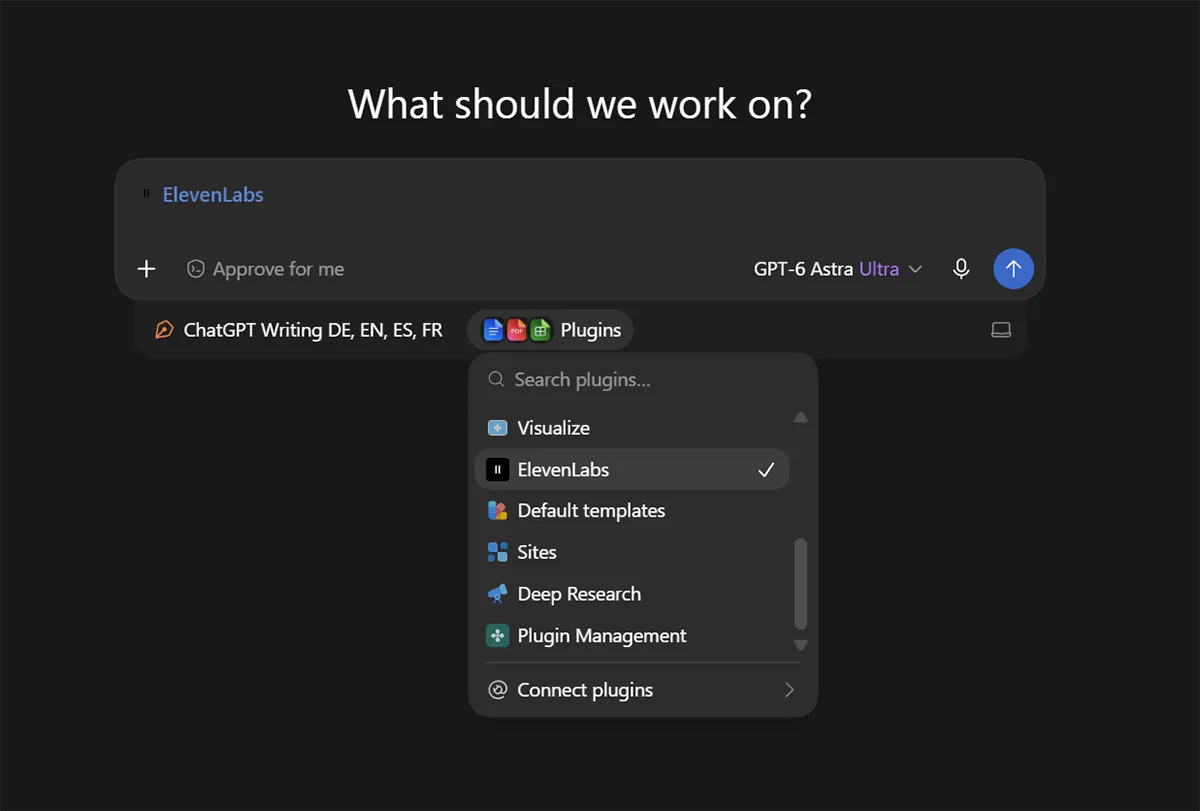Start voice input with microphone icon
The height and width of the screenshot is (811, 1200).
point(961,269)
